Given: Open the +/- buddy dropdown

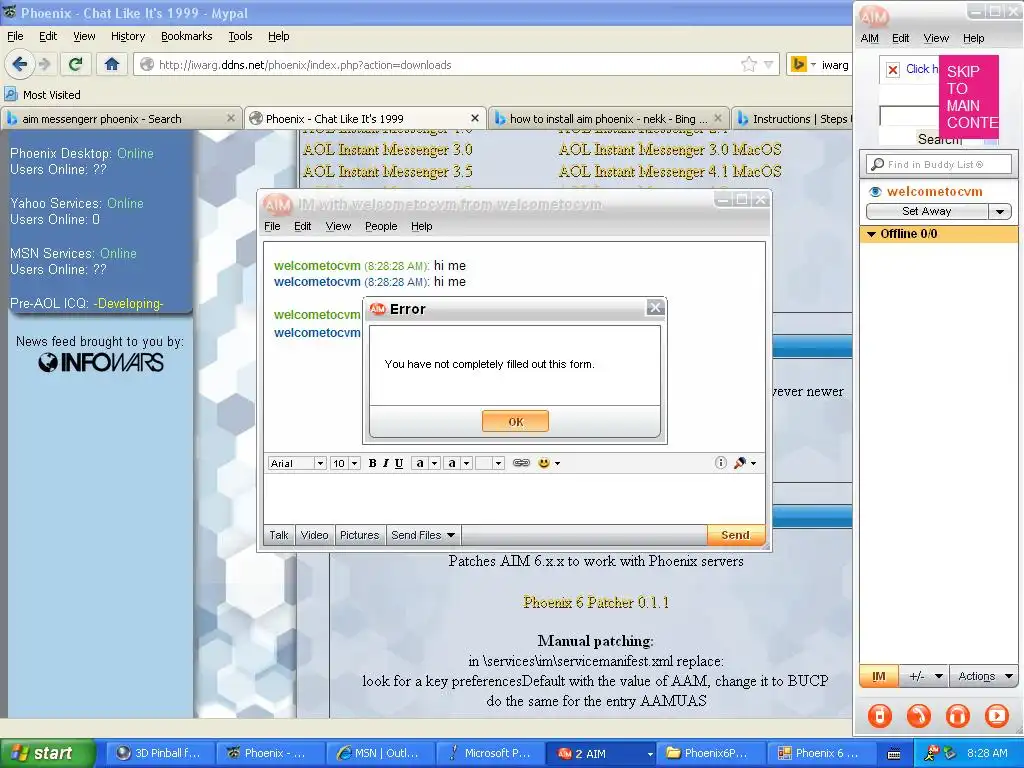Looking at the screenshot, I should (x=925, y=676).
